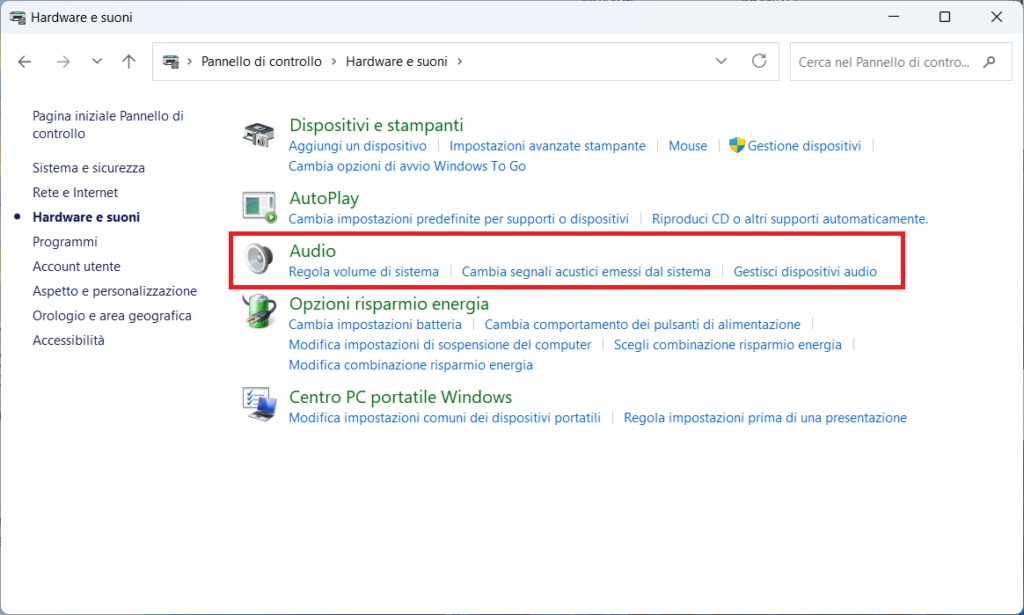Click the Up one level arrow
1024x615 pixels.
(129, 62)
